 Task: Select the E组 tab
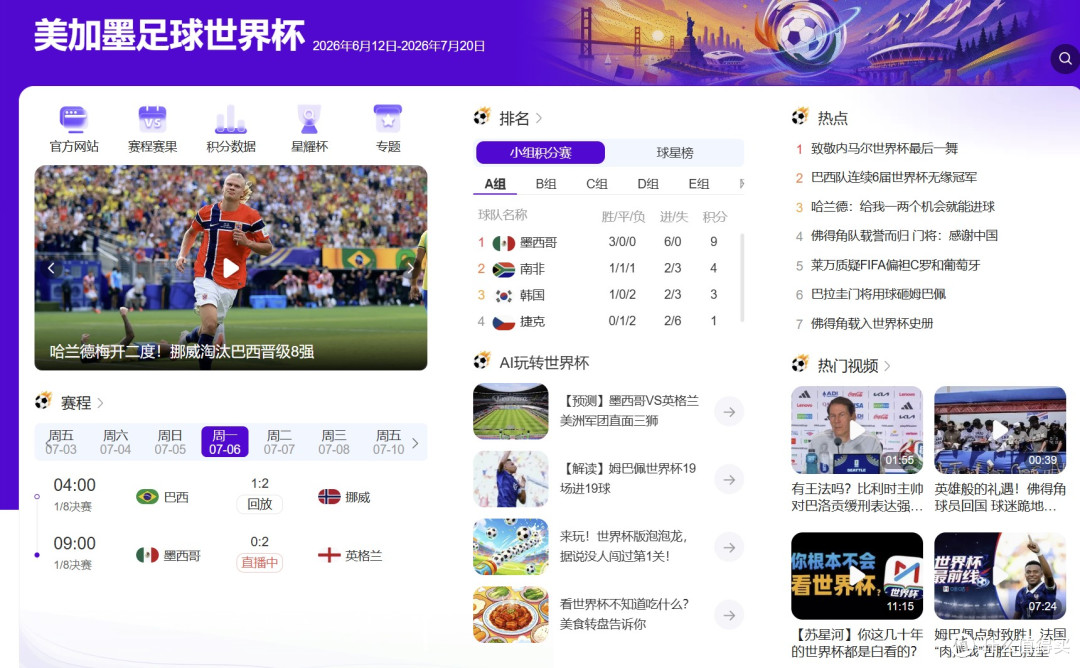coord(699,184)
